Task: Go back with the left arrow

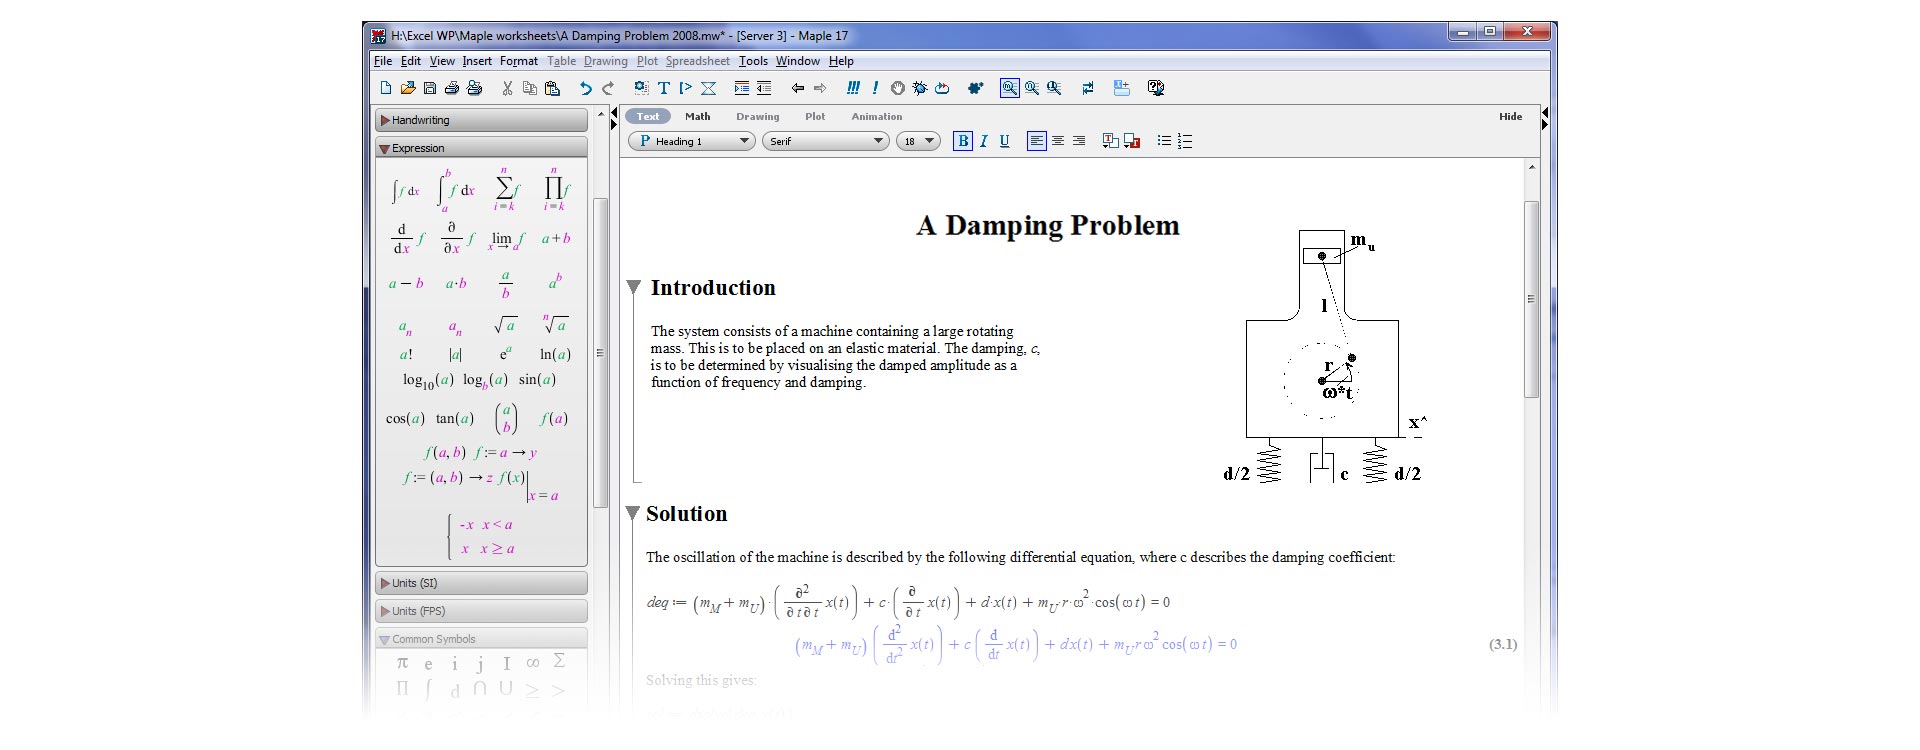Action: tap(797, 88)
